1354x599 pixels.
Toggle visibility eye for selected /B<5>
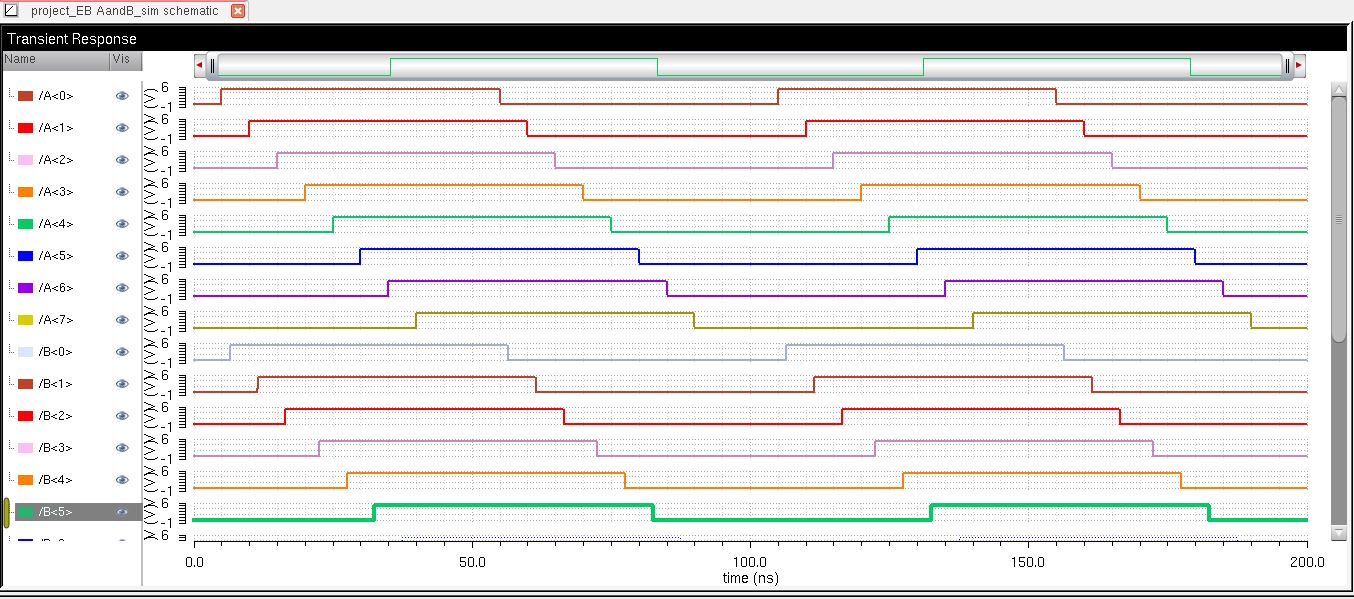122,512
